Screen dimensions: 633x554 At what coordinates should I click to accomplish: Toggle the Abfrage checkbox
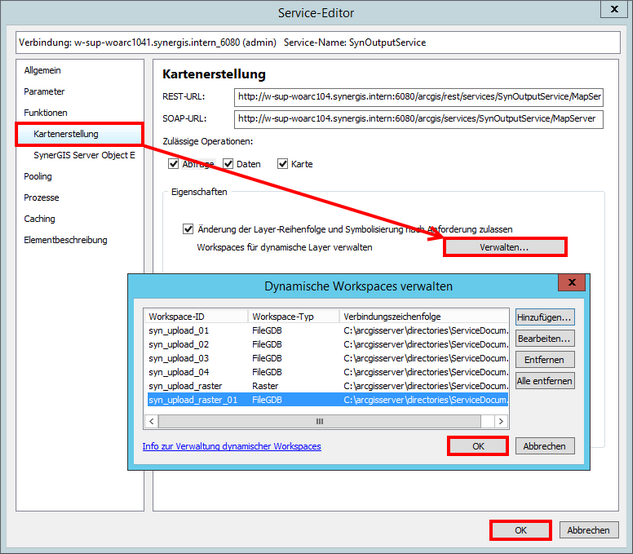point(174,164)
